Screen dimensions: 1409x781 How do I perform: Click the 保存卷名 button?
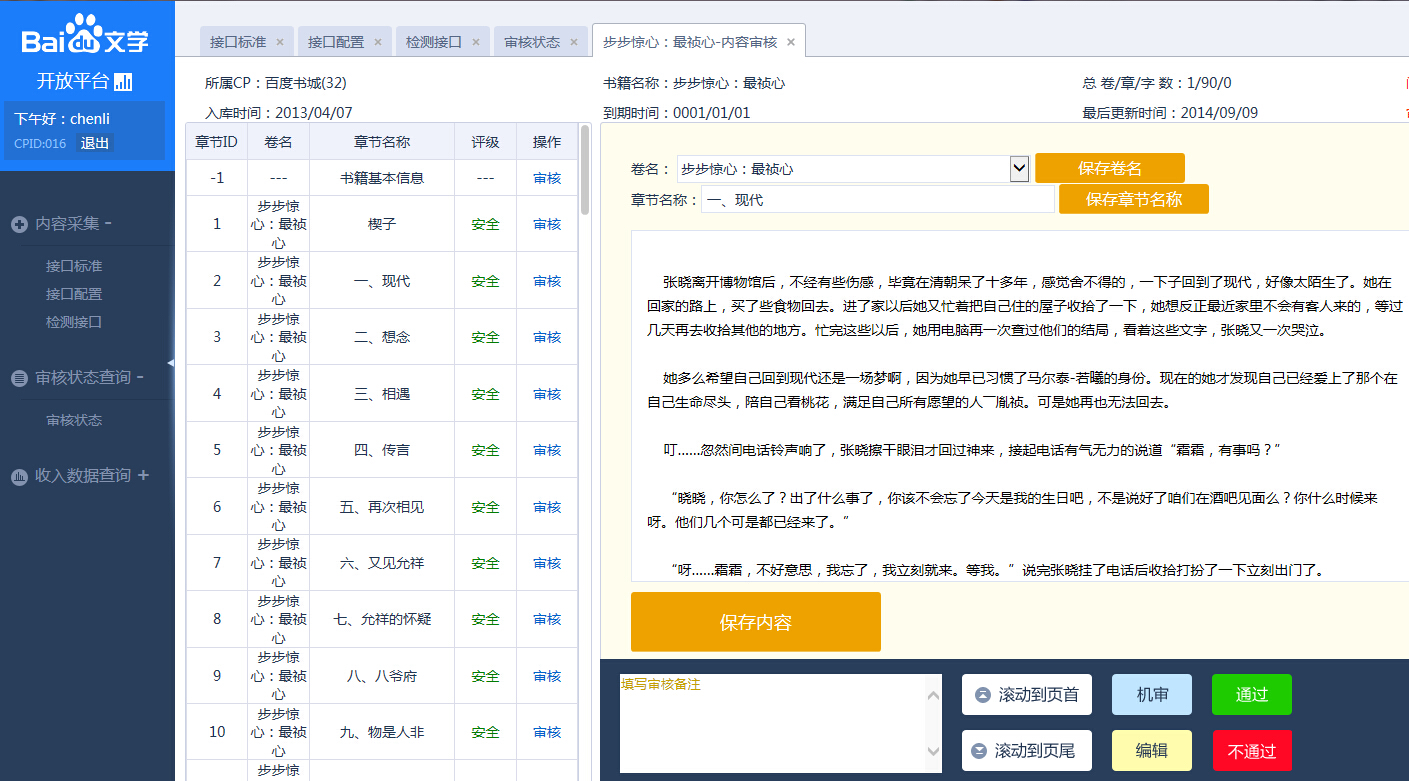[x=1110, y=168]
